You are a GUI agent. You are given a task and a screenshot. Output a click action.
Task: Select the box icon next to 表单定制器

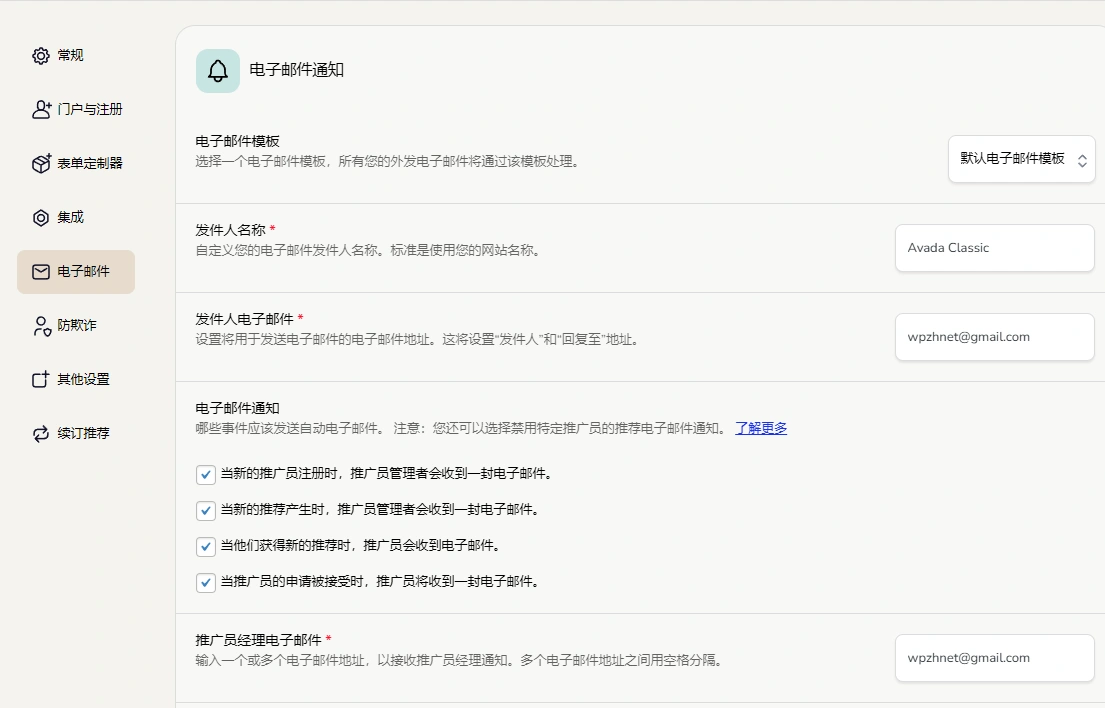40,163
